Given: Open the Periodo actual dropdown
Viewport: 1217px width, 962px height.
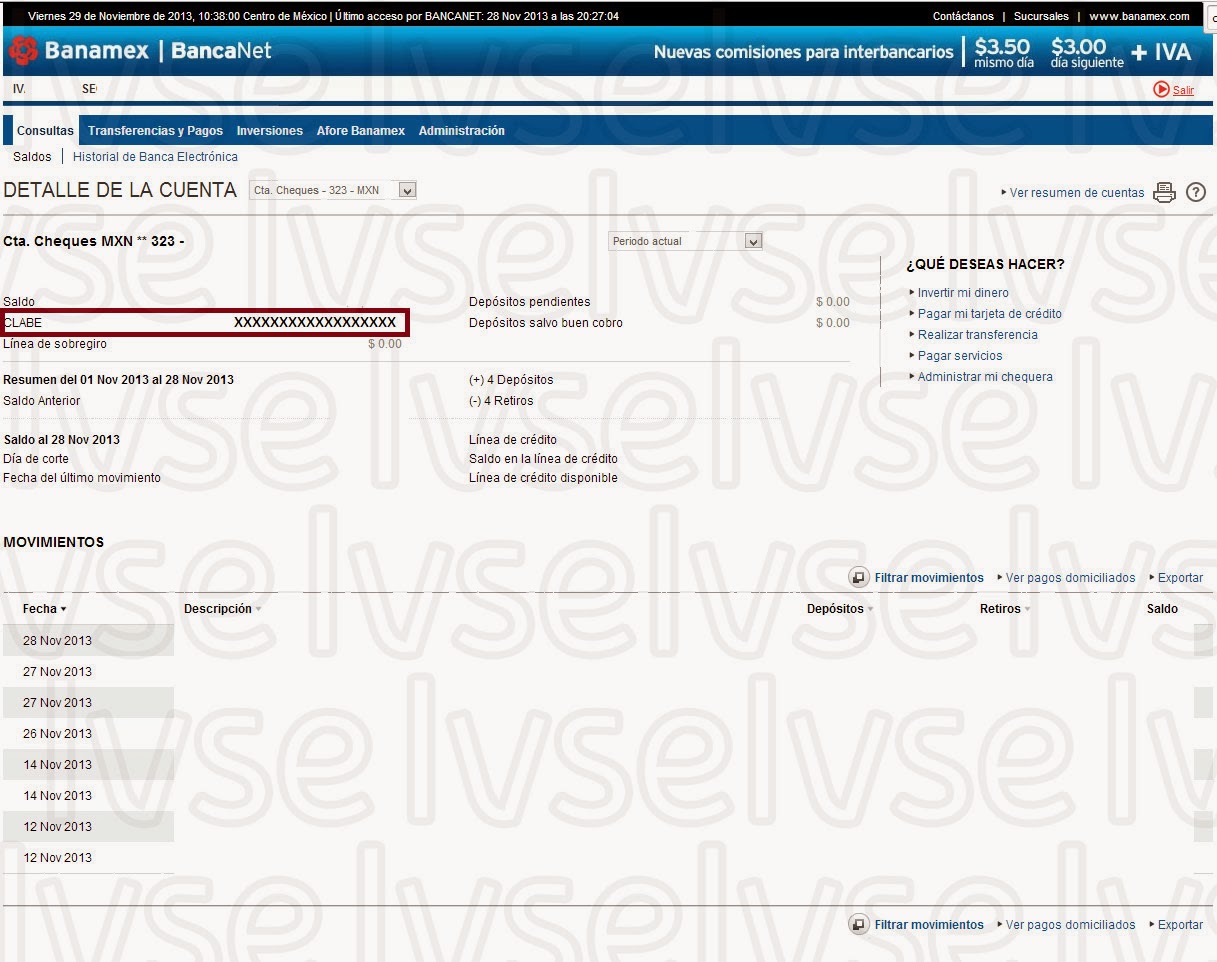Looking at the screenshot, I should point(685,241).
